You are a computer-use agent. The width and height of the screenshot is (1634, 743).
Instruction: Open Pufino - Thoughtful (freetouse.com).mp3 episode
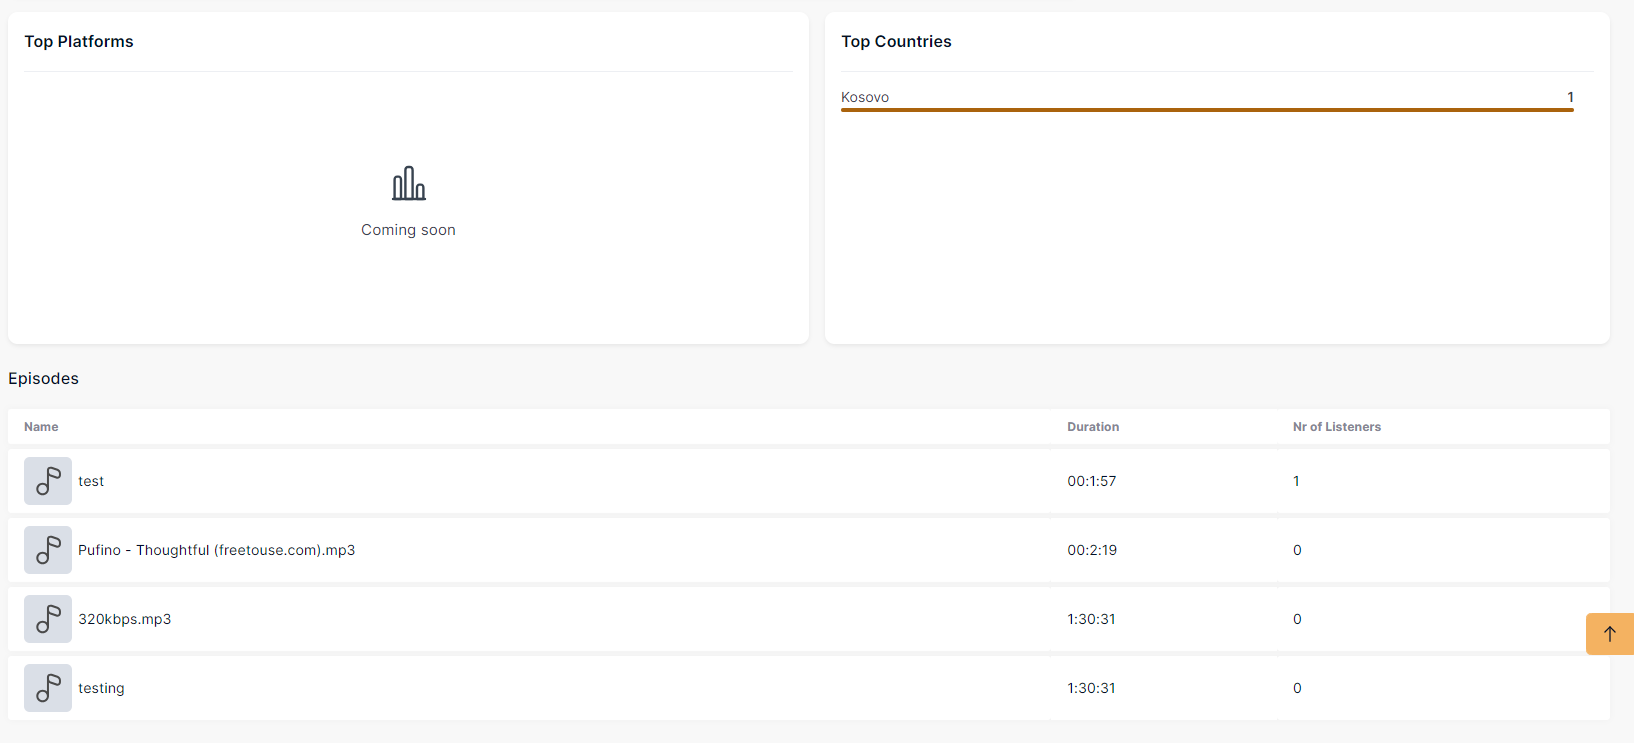[216, 550]
